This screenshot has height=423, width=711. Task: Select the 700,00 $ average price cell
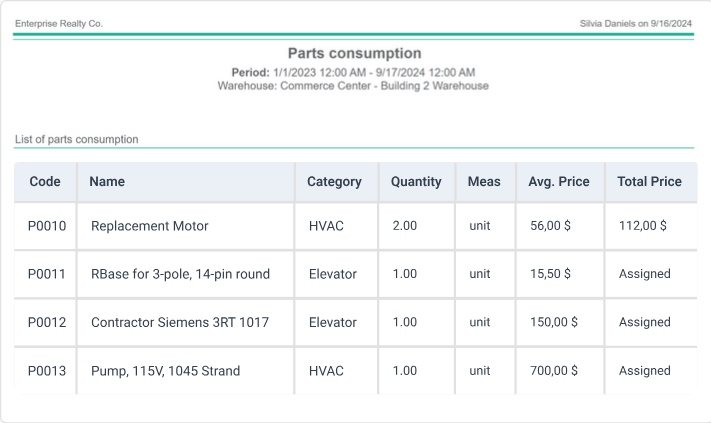[x=554, y=371]
